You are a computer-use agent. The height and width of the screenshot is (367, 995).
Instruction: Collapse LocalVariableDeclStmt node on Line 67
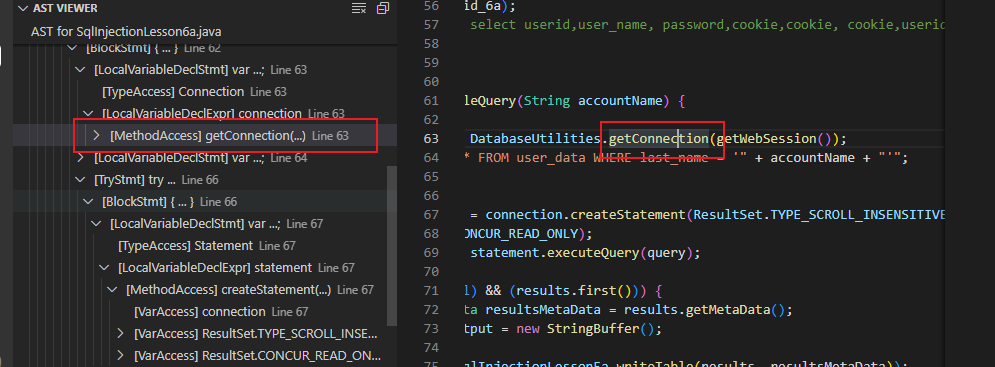(x=96, y=224)
